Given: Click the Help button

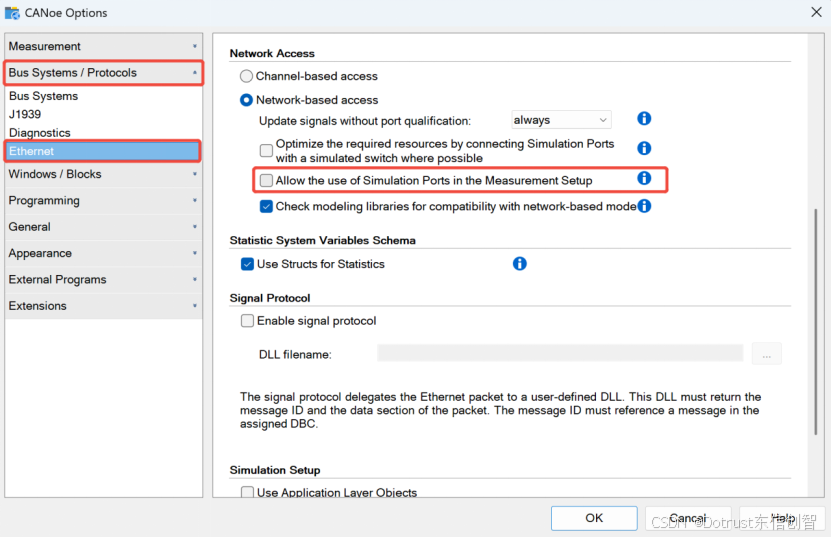Looking at the screenshot, I should (782, 518).
